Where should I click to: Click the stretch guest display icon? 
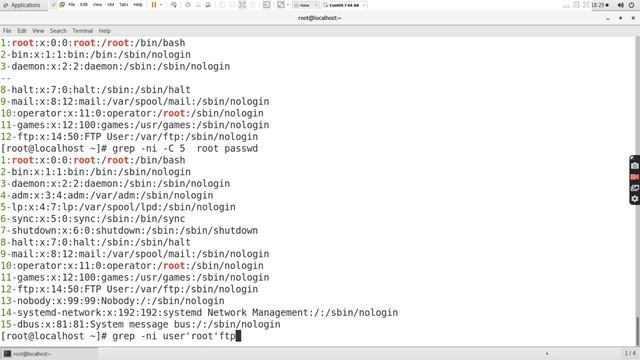point(281,5)
